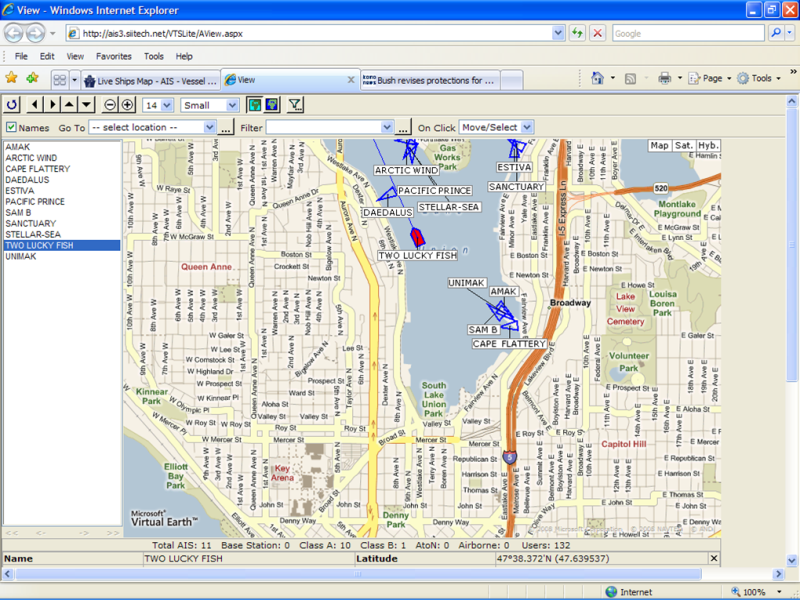Image resolution: width=800 pixels, height=600 pixels.
Task: Go forward with the browser Forward button
Action: click(35, 34)
